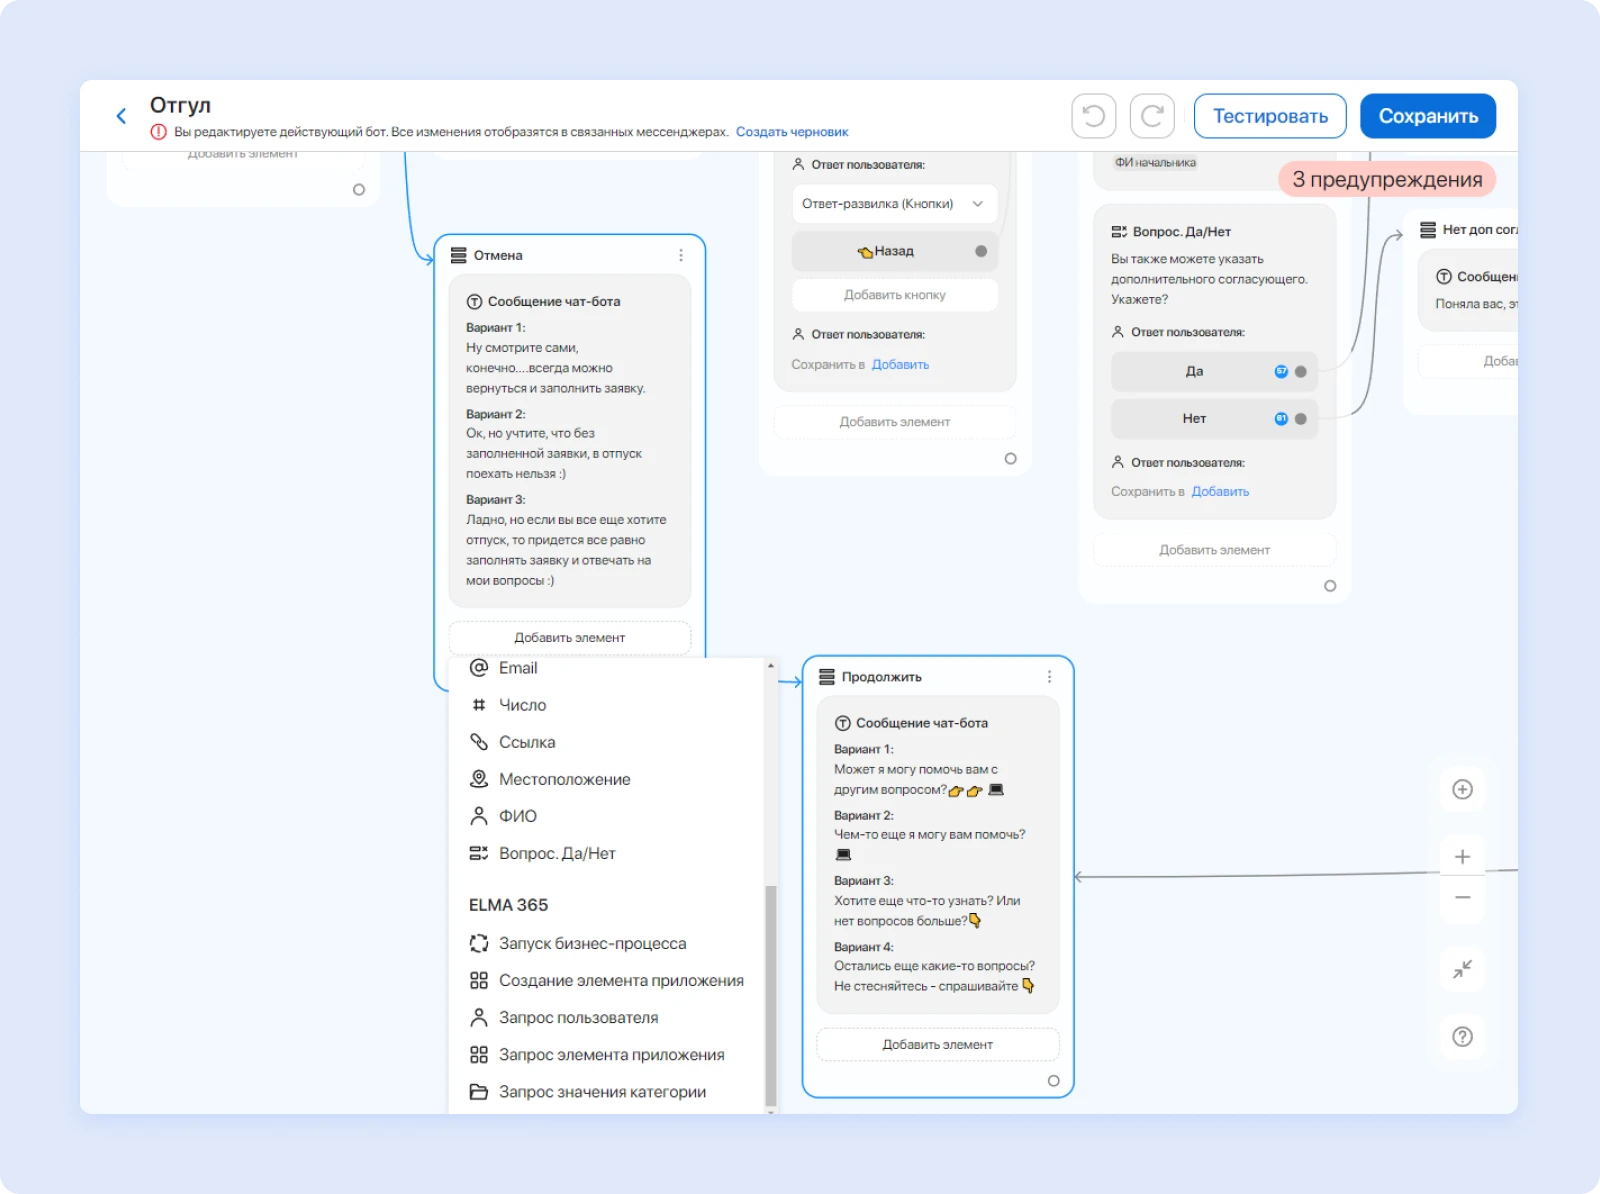Click the redo arrow icon
Image resolution: width=1600 pixels, height=1194 pixels.
(1152, 116)
